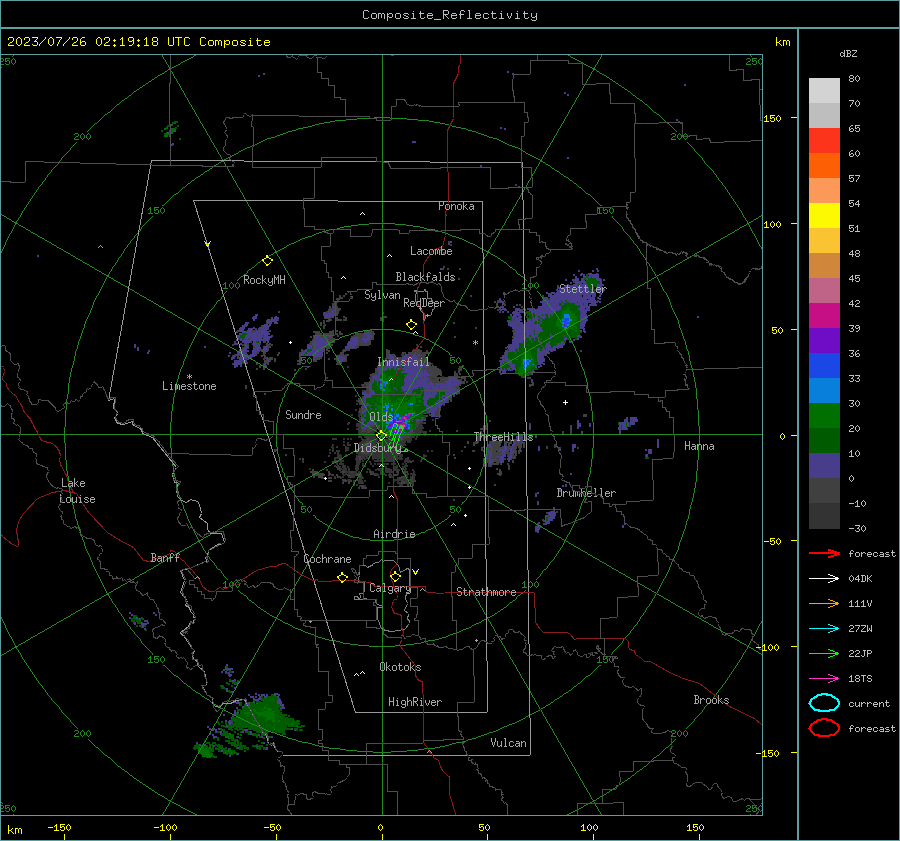
Task: Click the Banff label
Action: (165, 557)
